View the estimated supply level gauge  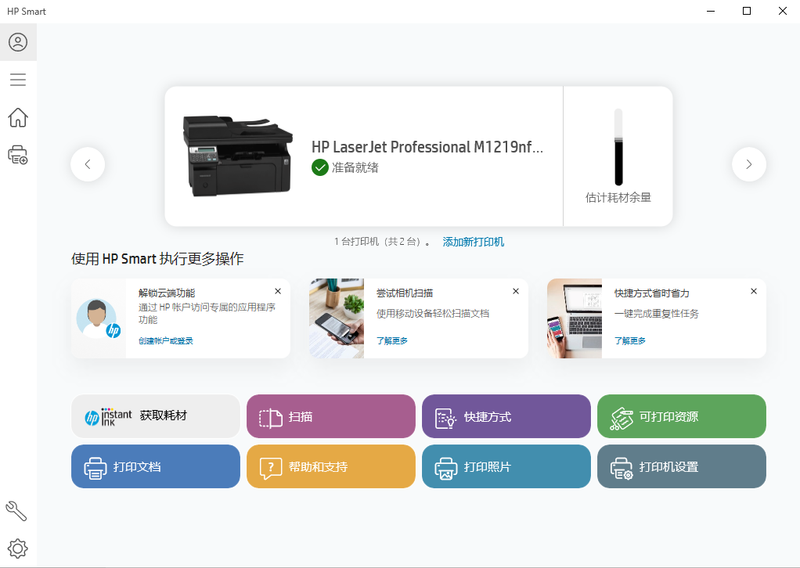(x=618, y=148)
